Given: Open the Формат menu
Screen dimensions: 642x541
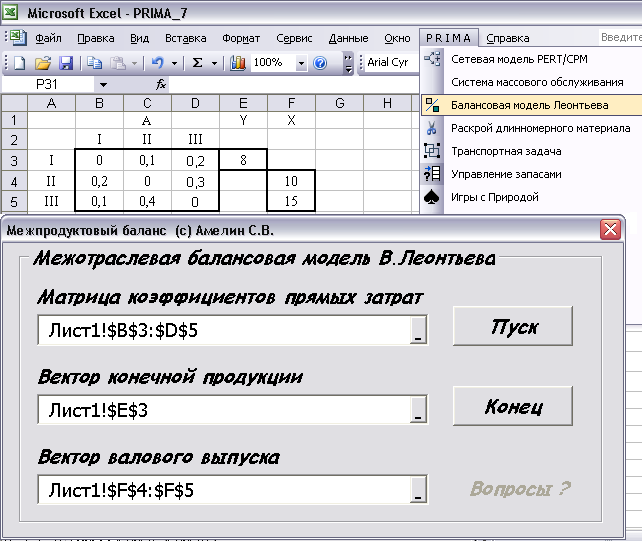Looking at the screenshot, I should [241, 38].
